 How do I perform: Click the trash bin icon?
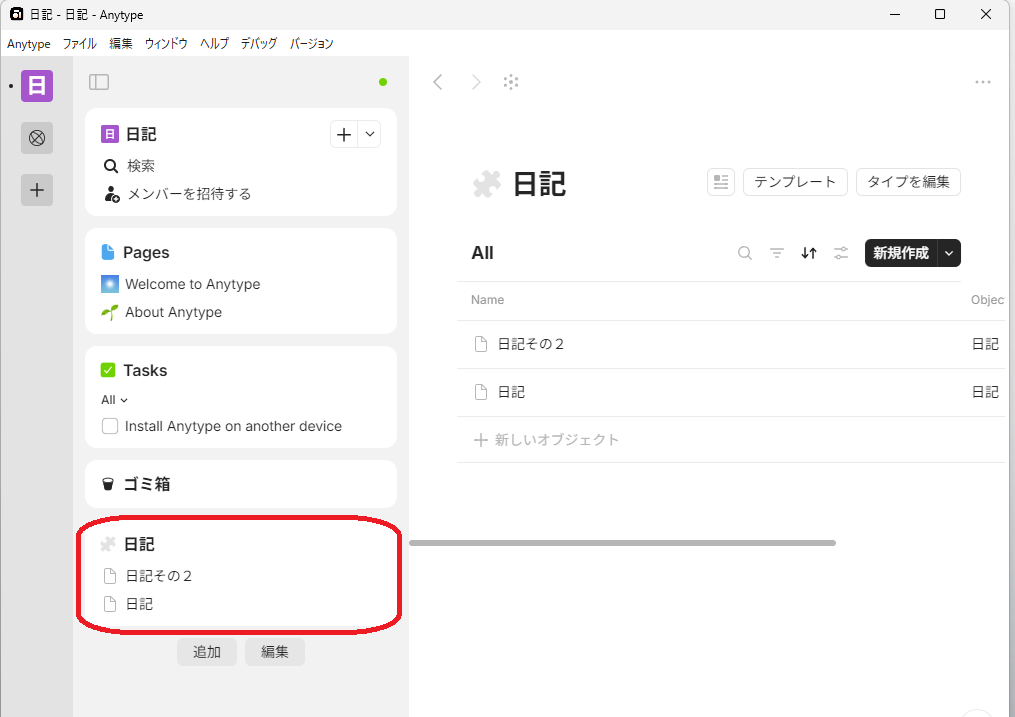pos(108,484)
